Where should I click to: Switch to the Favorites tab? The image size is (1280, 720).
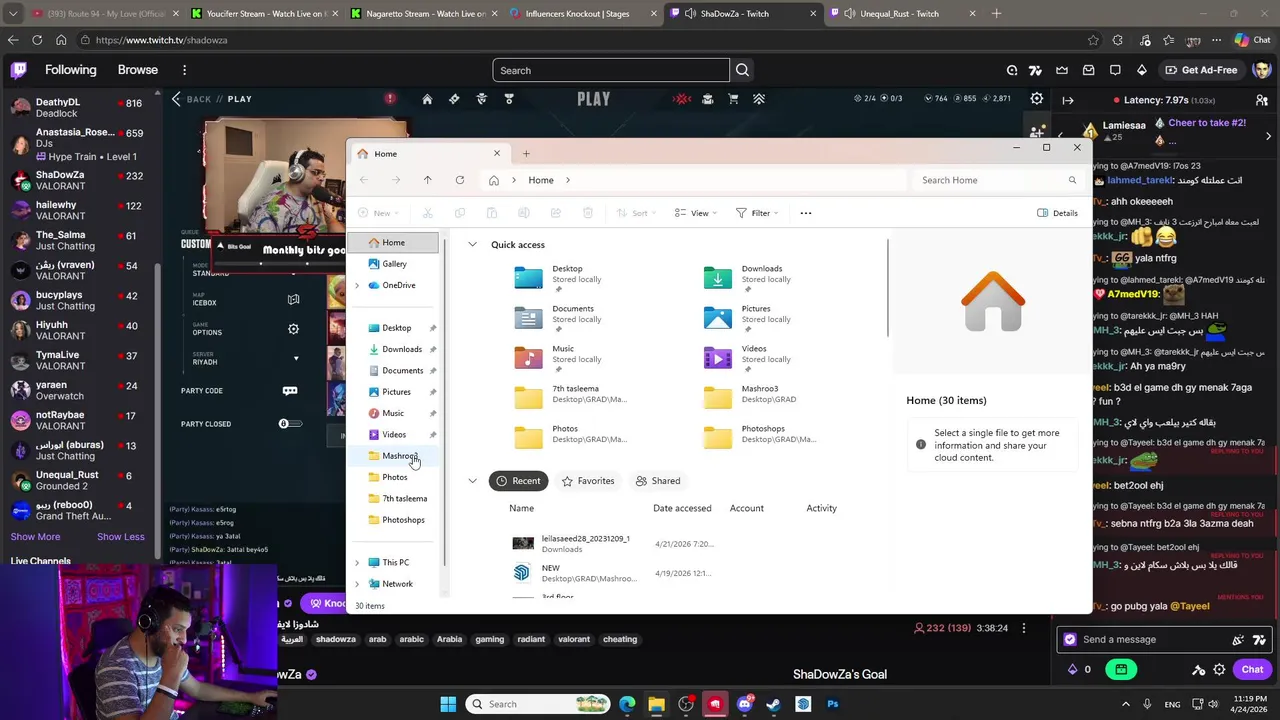click(588, 481)
